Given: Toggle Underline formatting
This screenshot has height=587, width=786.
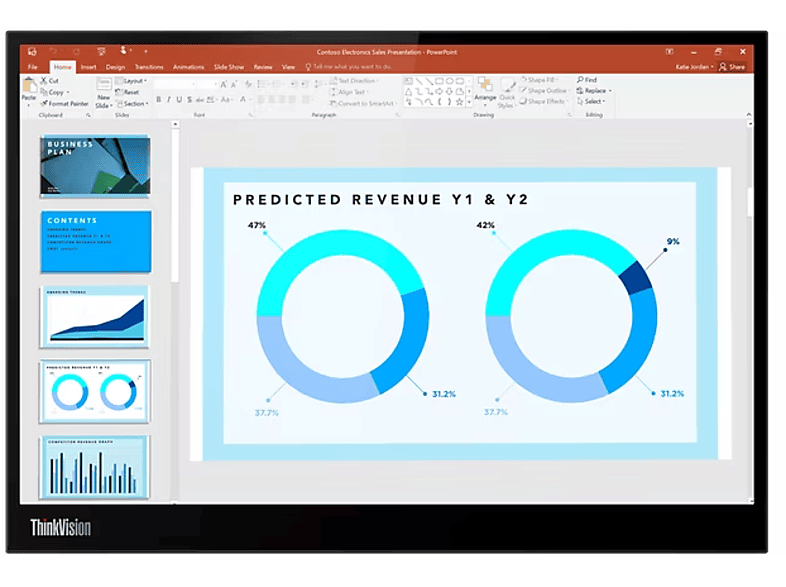Looking at the screenshot, I should tap(179, 99).
